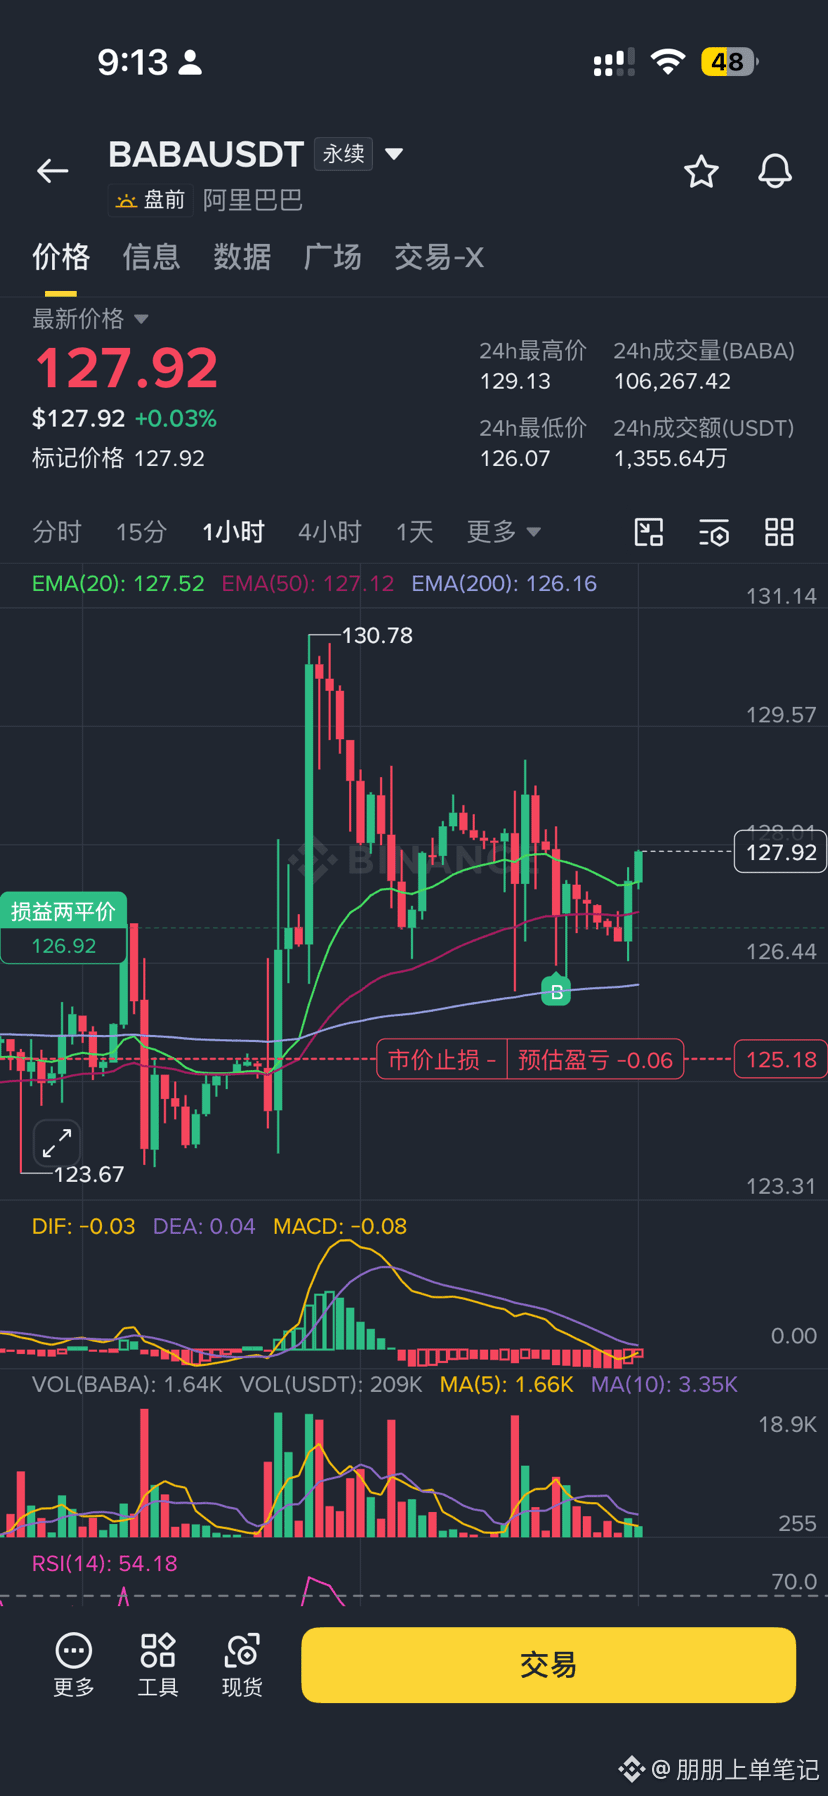Screen dimensions: 828x1796
Task: Expand chart to fullscreen with arrows icon
Action: (57, 1143)
